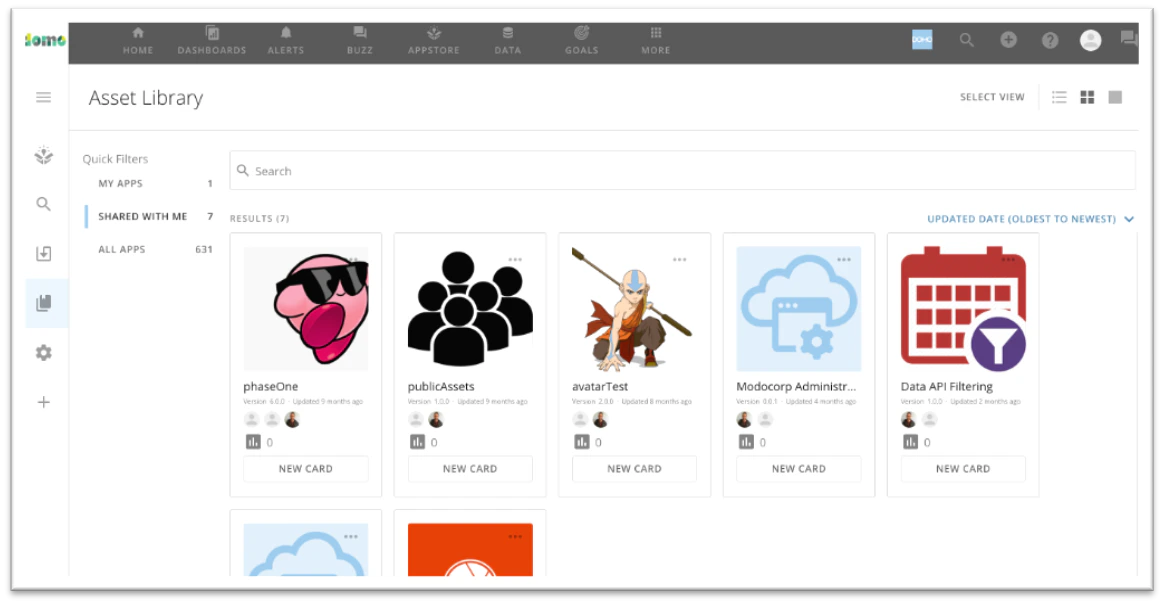The image size is (1164, 606).
Task: Click the sidebar plus icon
Action: [x=44, y=403]
